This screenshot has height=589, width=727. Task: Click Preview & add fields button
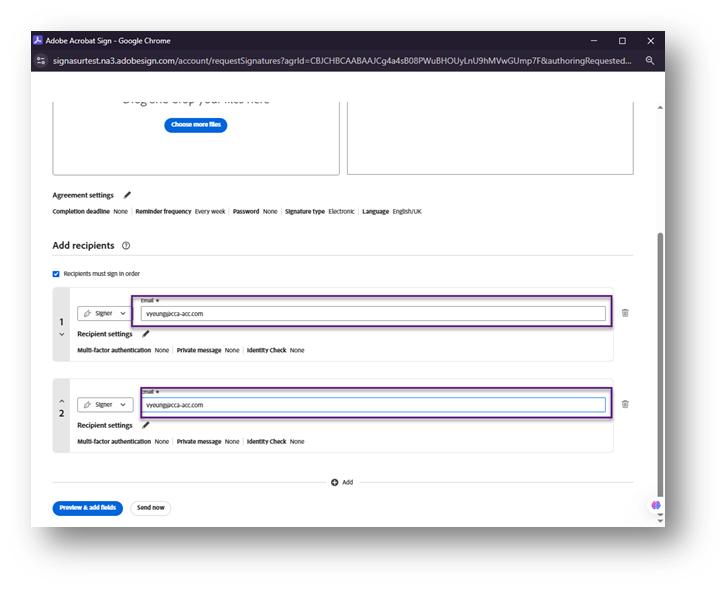pyautogui.click(x=87, y=508)
